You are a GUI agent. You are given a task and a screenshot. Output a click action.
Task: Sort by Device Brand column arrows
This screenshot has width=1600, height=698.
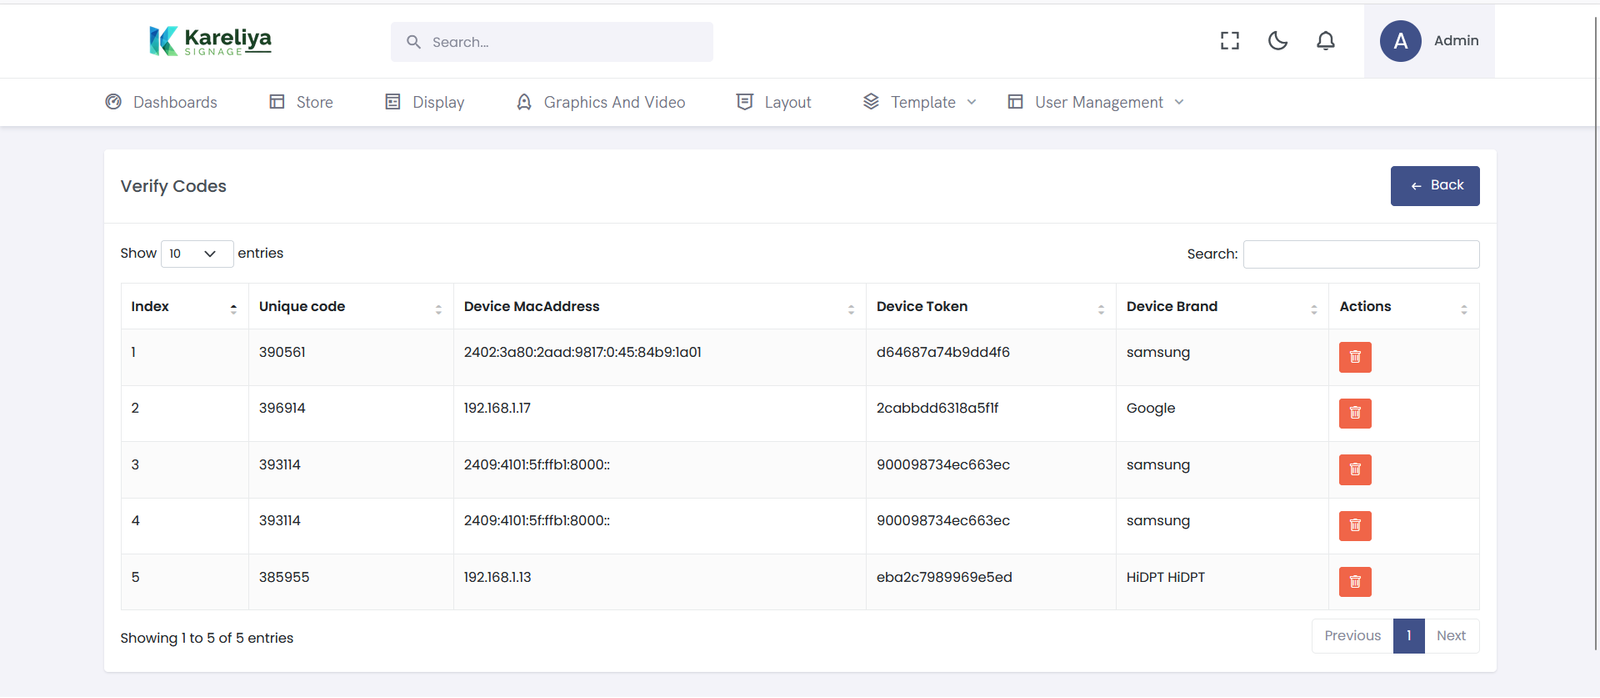pyautogui.click(x=1314, y=309)
